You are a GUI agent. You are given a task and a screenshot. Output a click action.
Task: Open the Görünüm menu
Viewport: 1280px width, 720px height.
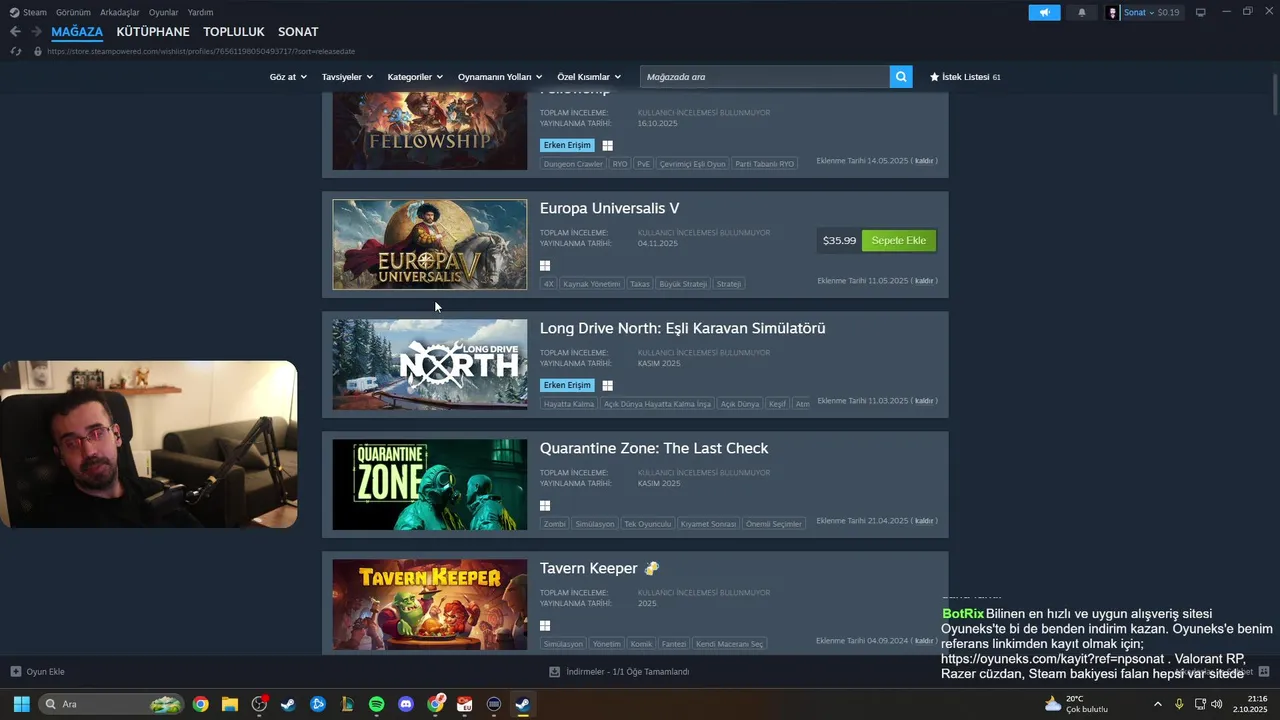tap(73, 12)
